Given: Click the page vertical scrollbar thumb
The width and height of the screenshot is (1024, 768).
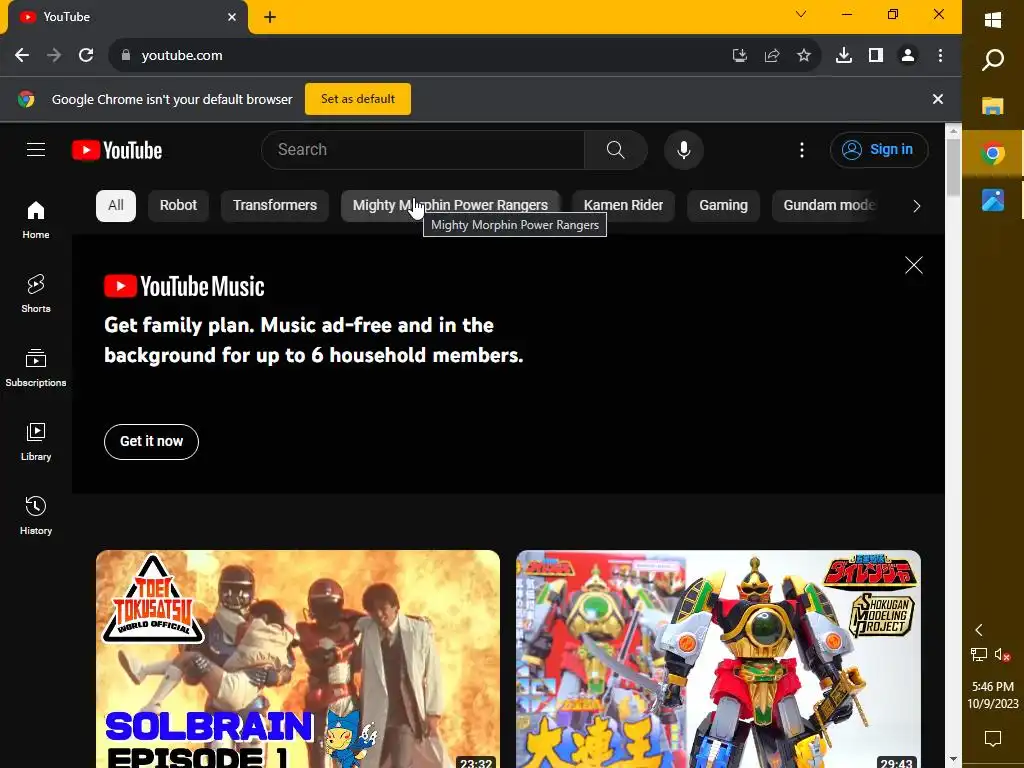Looking at the screenshot, I should (953, 168).
